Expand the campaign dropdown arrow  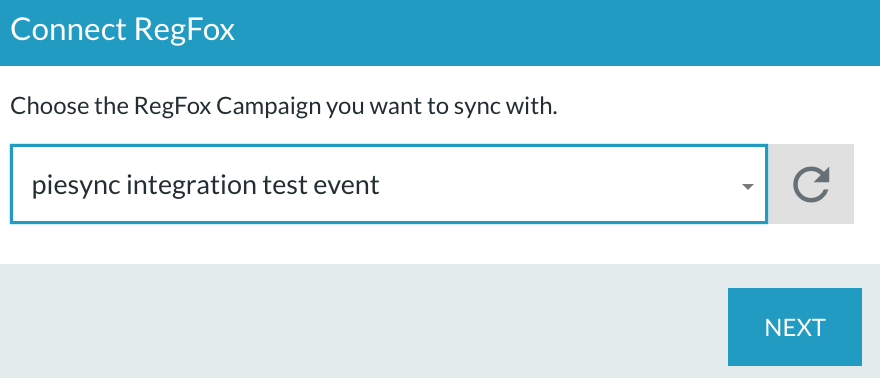click(747, 187)
